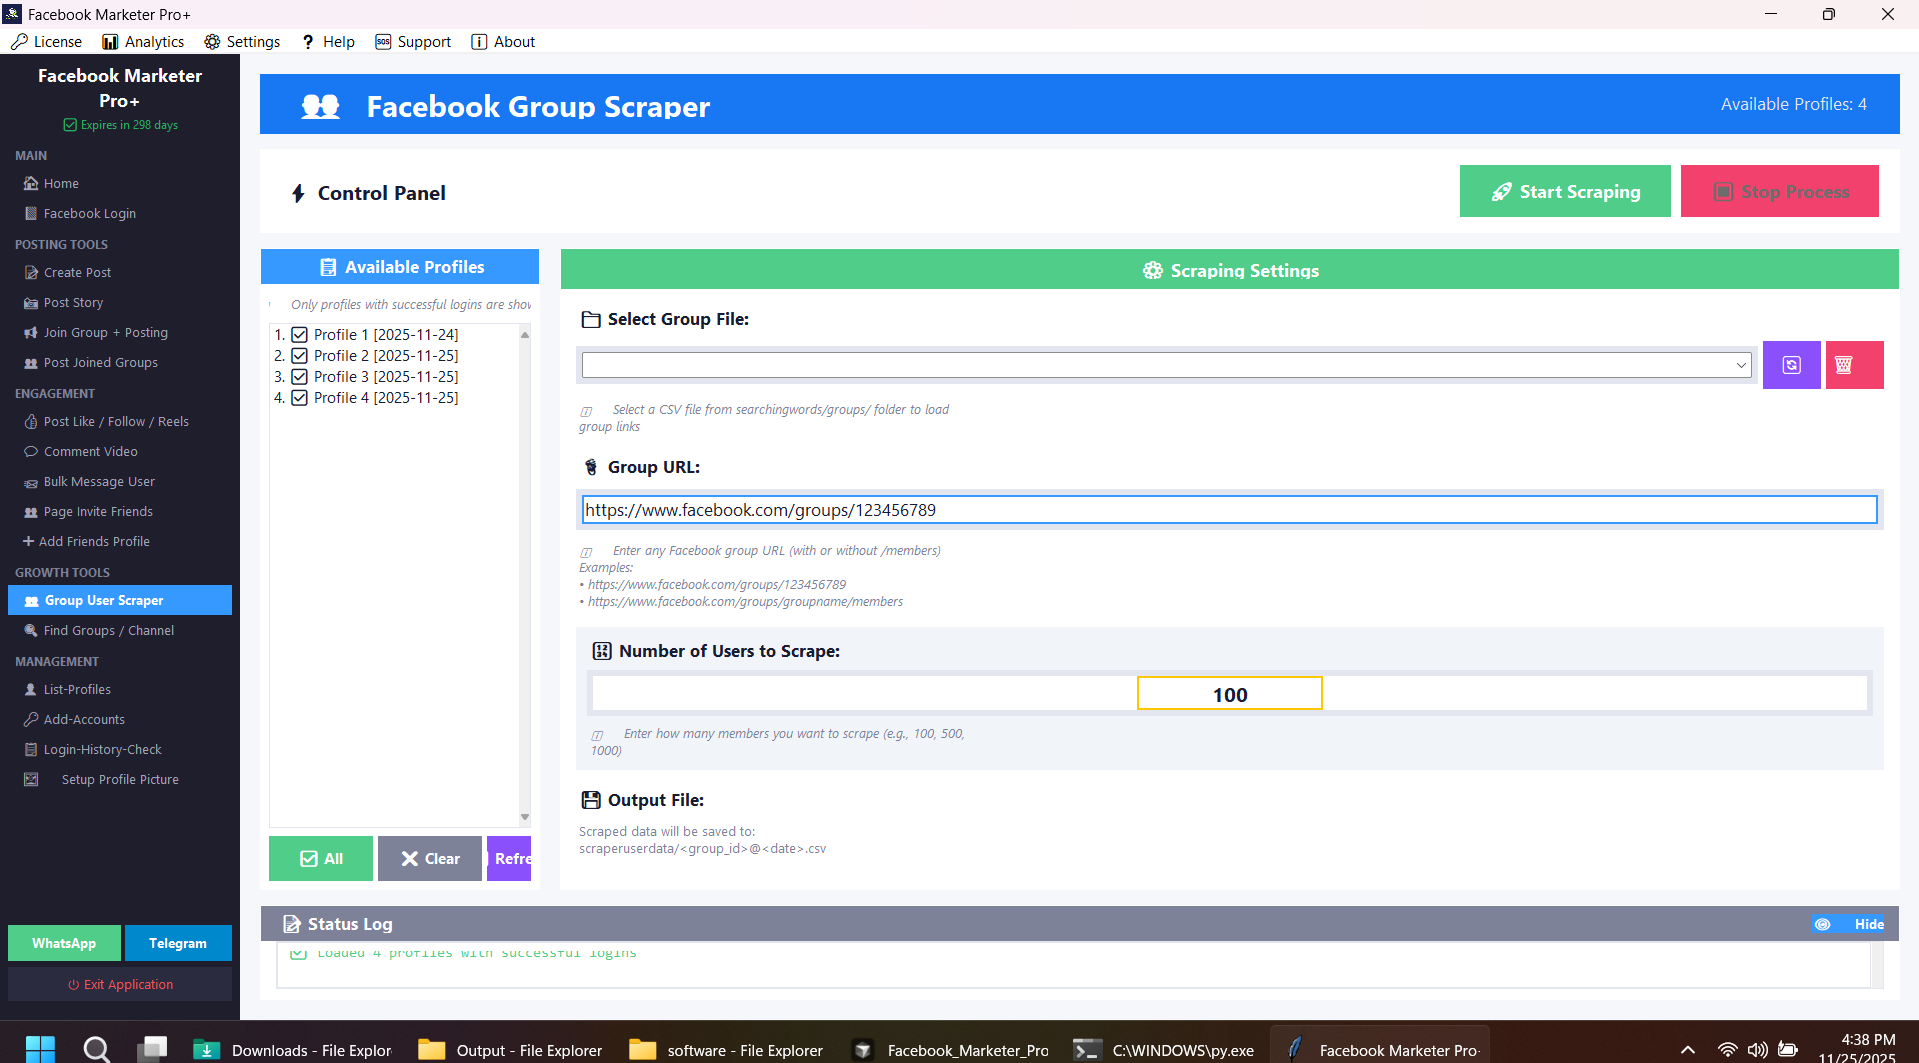Select the Post Story tool

click(x=72, y=302)
